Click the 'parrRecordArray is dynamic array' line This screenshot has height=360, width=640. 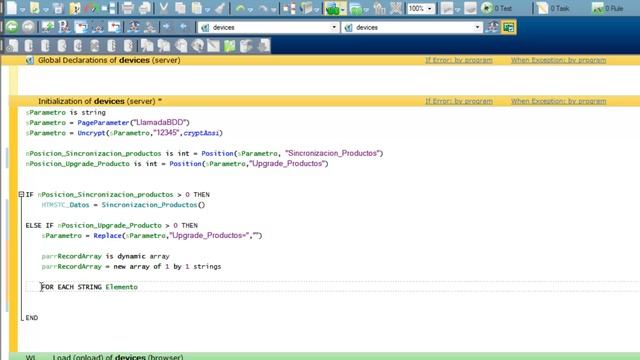pyautogui.click(x=105, y=256)
